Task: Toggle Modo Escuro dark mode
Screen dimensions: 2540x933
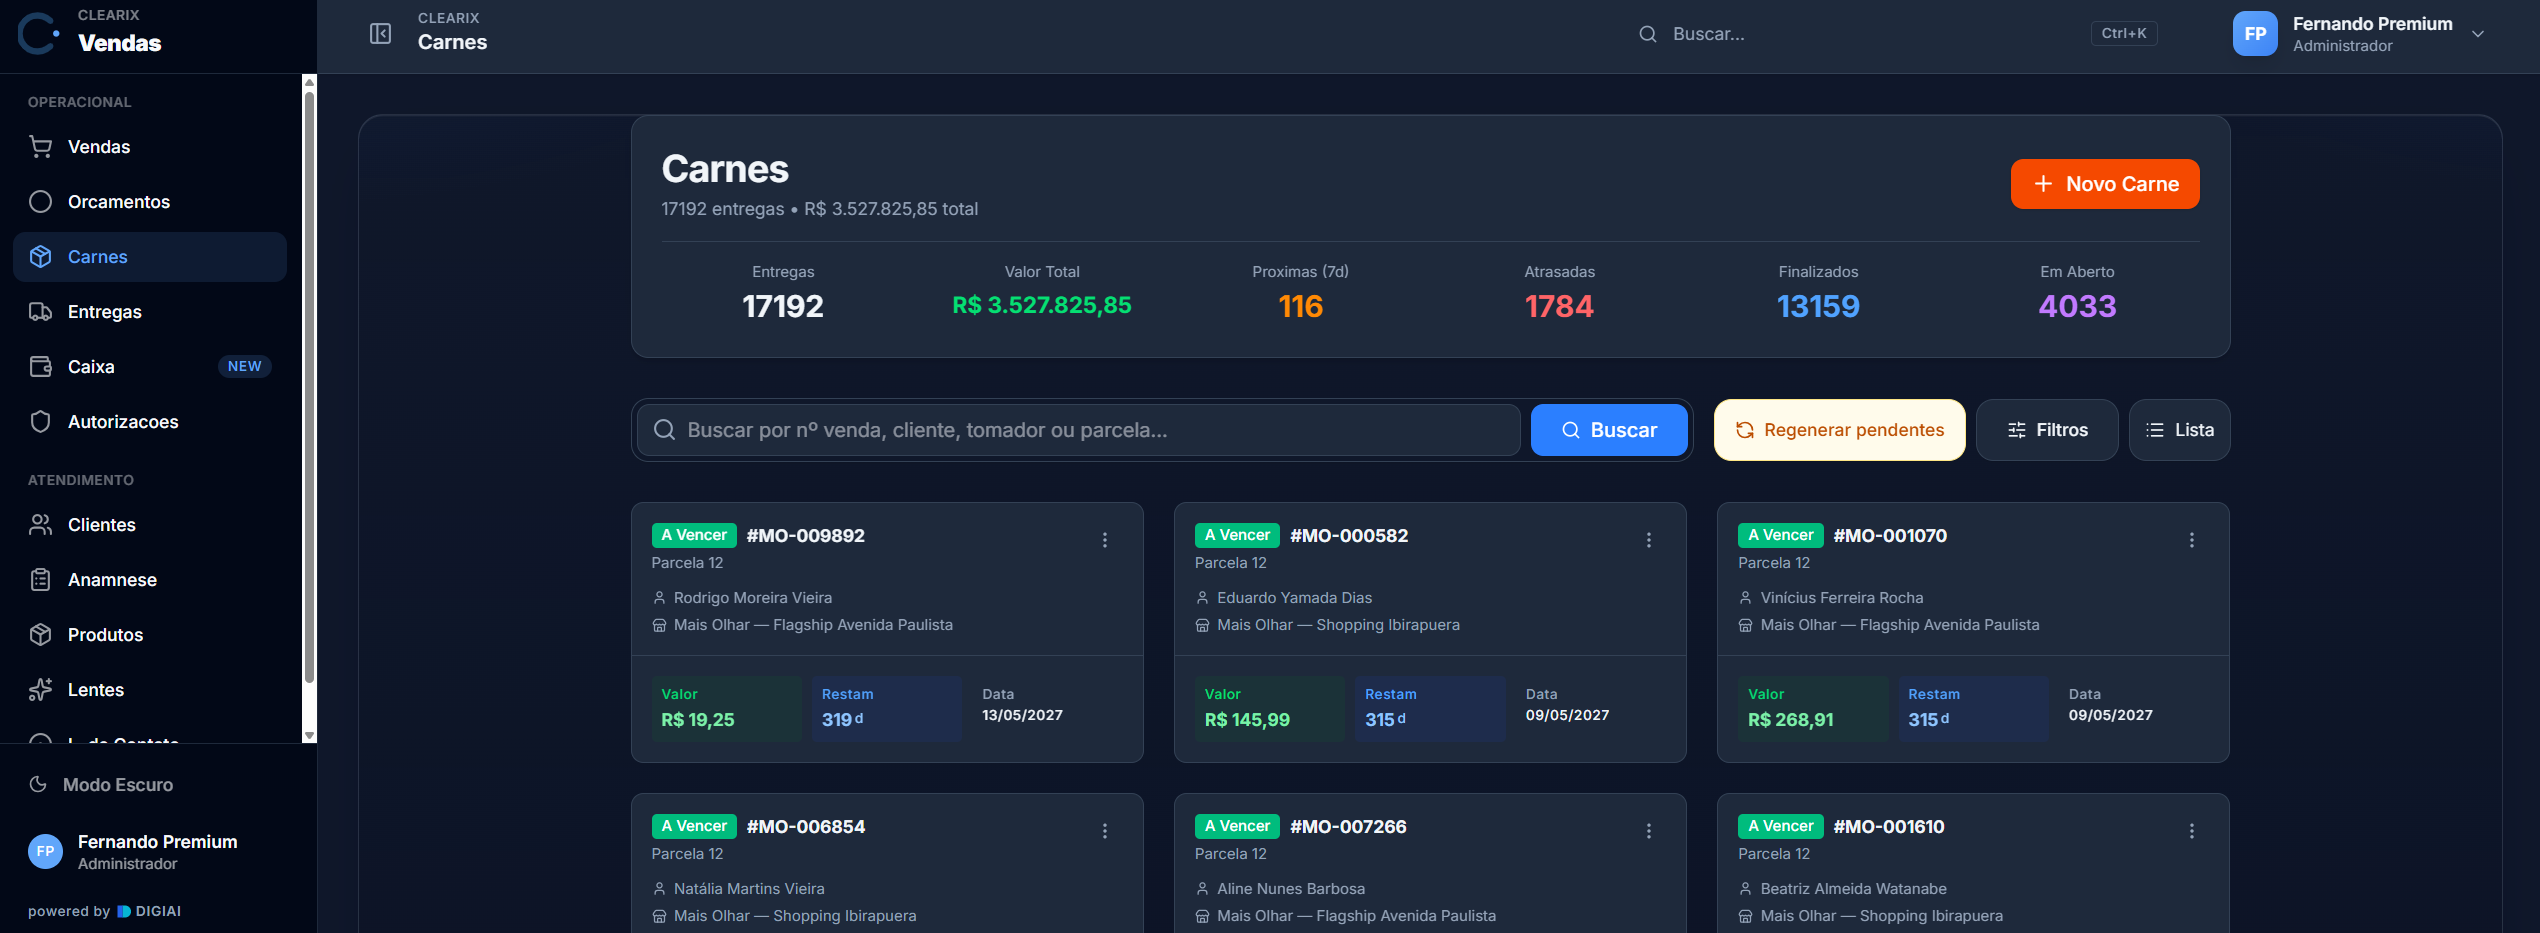Action: click(100, 785)
